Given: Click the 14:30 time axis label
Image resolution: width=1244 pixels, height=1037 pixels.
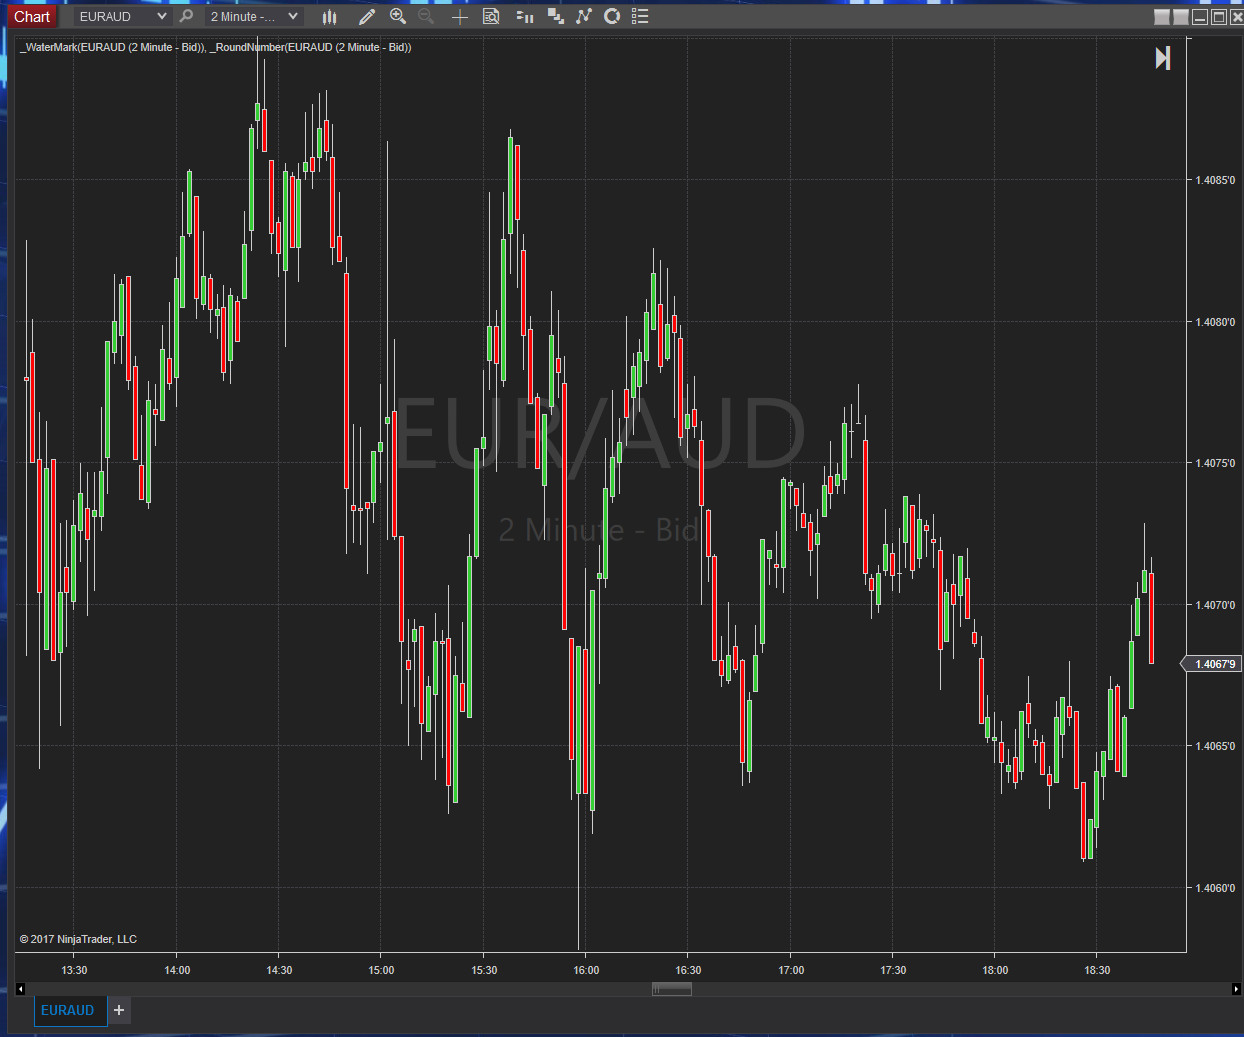Looking at the screenshot, I should [x=279, y=970].
